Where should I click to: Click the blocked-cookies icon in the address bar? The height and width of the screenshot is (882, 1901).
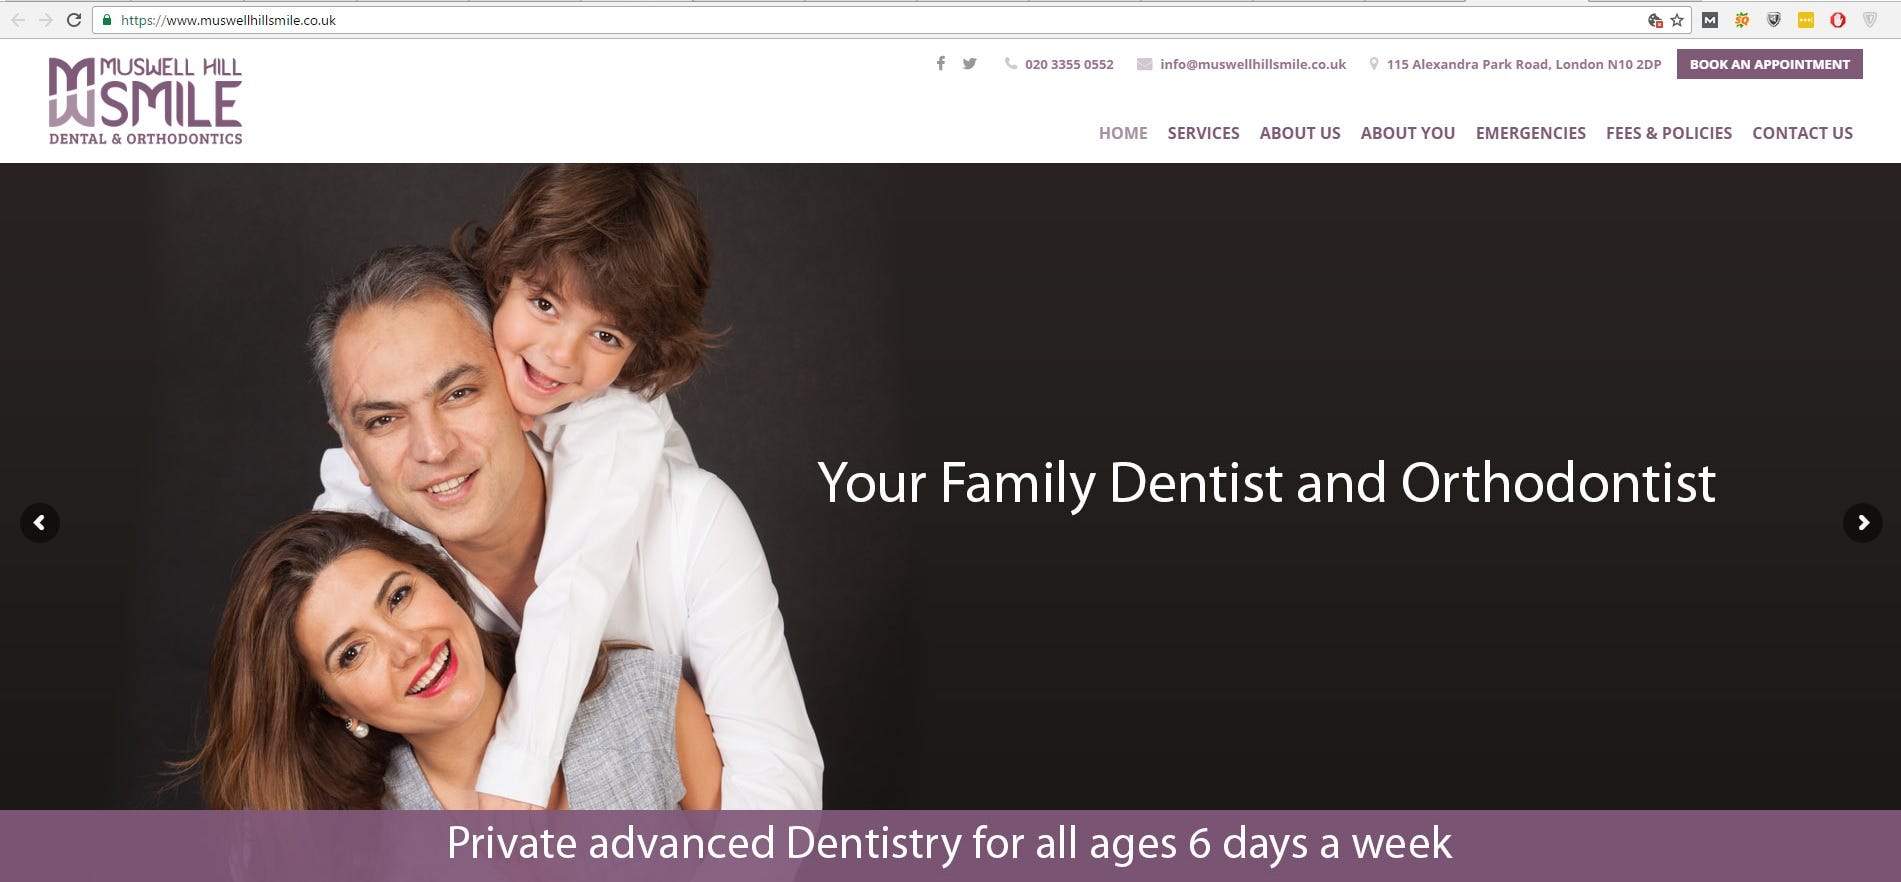coord(1655,20)
